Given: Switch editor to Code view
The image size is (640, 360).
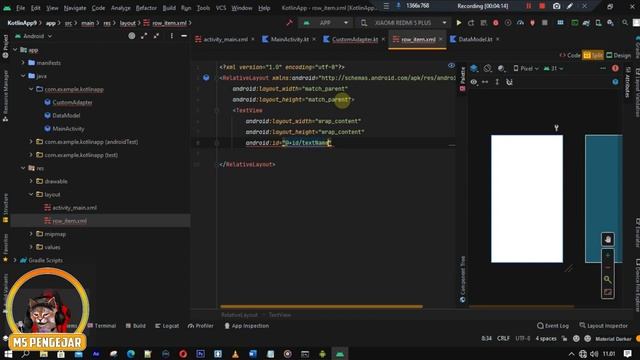Looking at the screenshot, I should (570, 55).
